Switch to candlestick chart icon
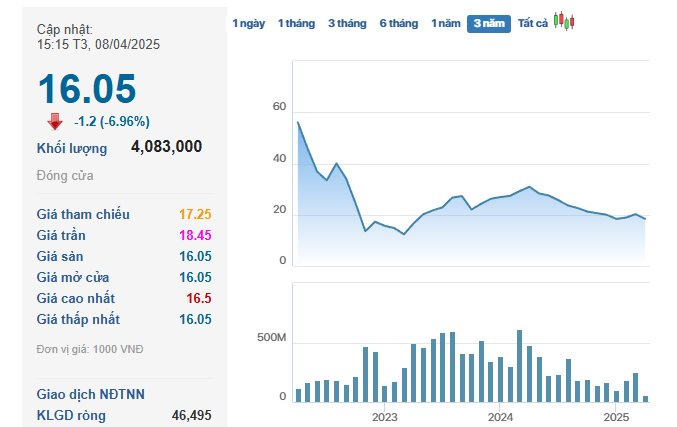This screenshot has width=677, height=427. coord(564,21)
